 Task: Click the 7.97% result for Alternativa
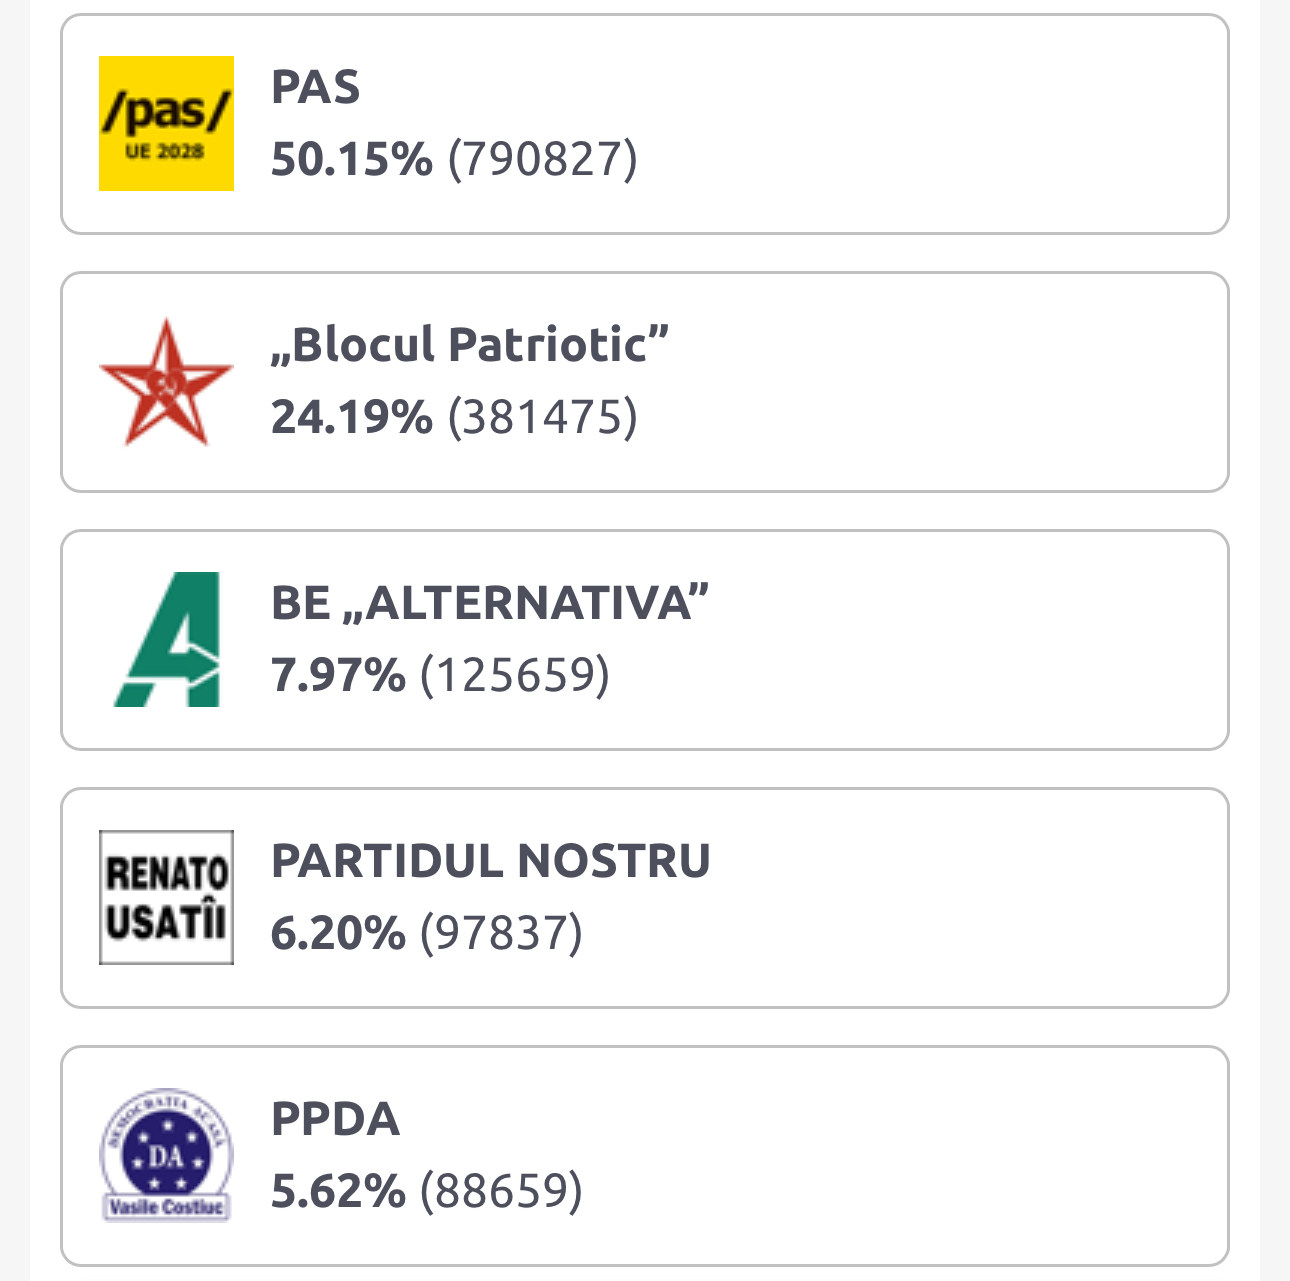pyautogui.click(x=338, y=675)
